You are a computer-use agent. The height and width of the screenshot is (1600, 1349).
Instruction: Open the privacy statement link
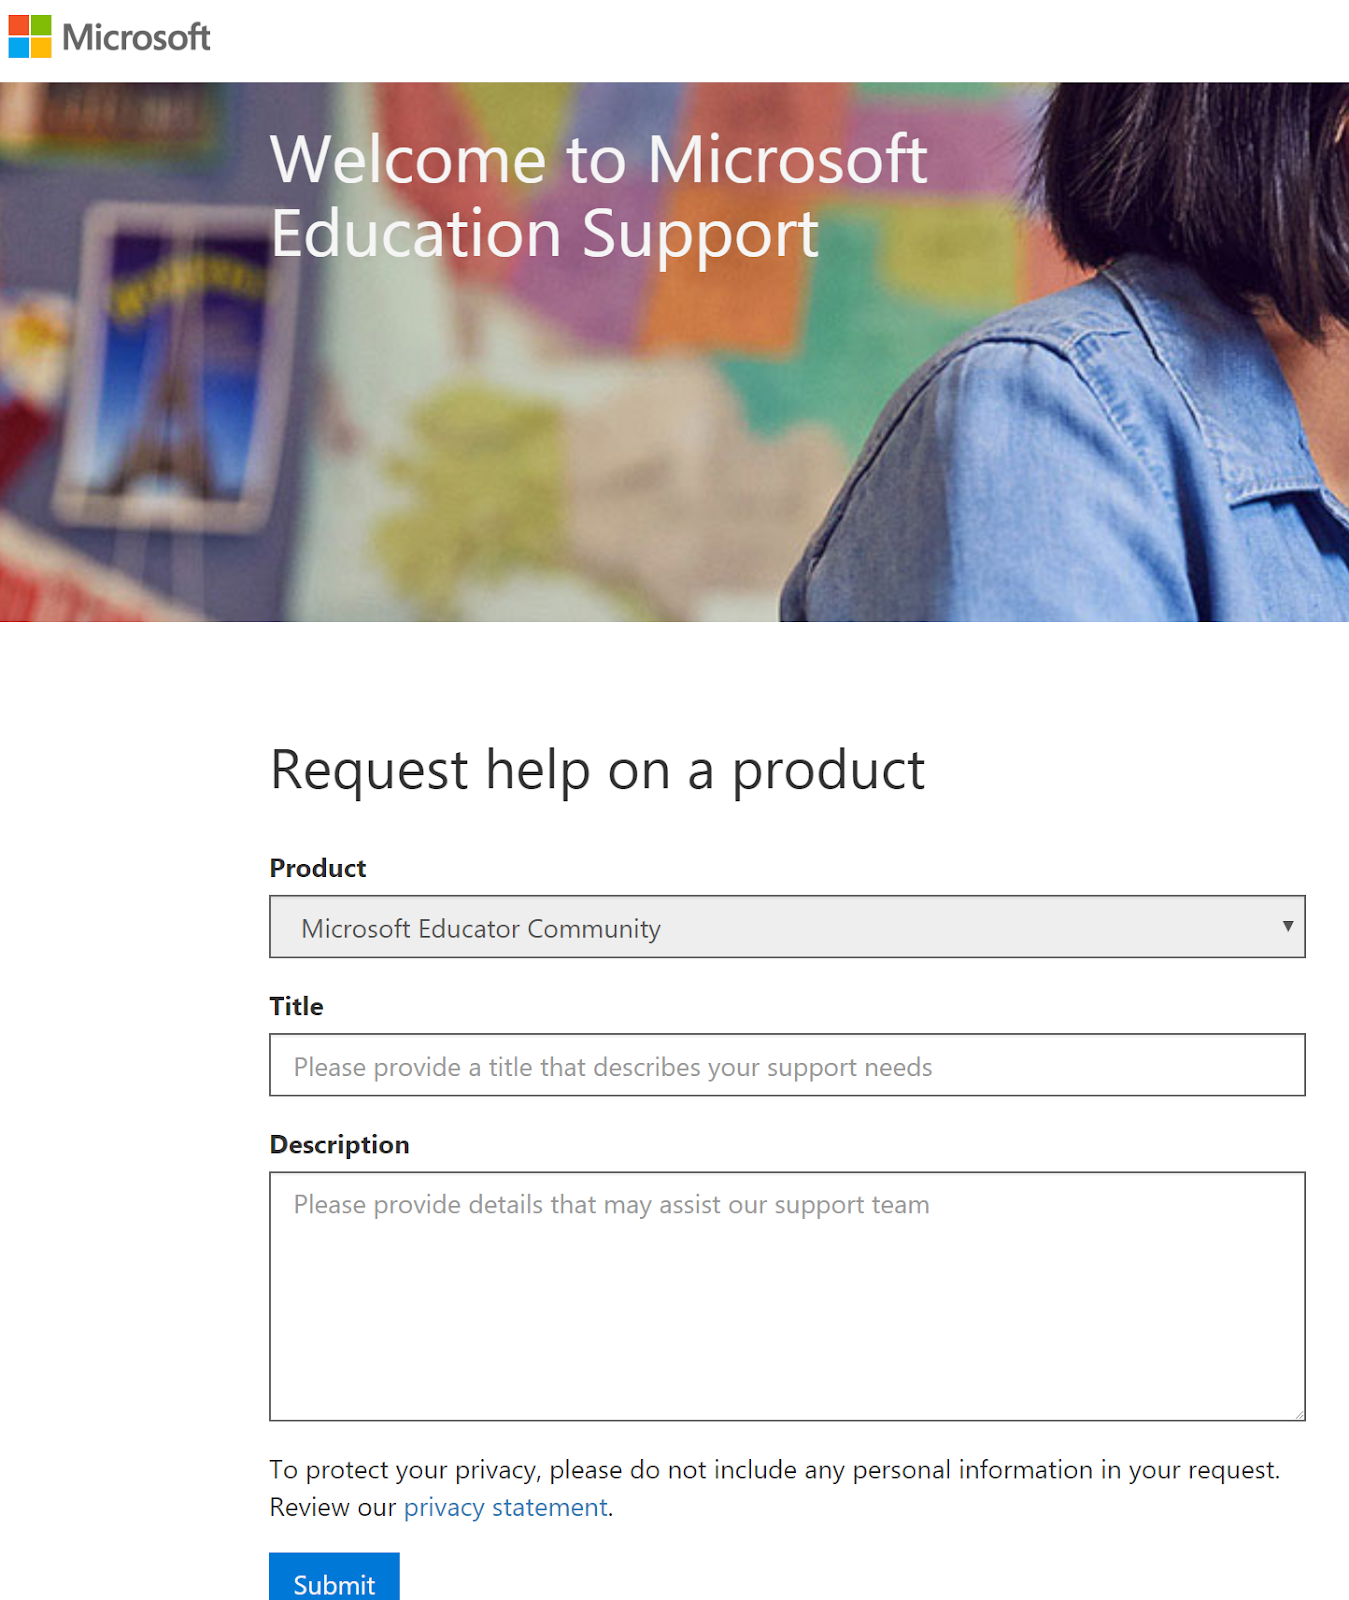pos(505,1507)
